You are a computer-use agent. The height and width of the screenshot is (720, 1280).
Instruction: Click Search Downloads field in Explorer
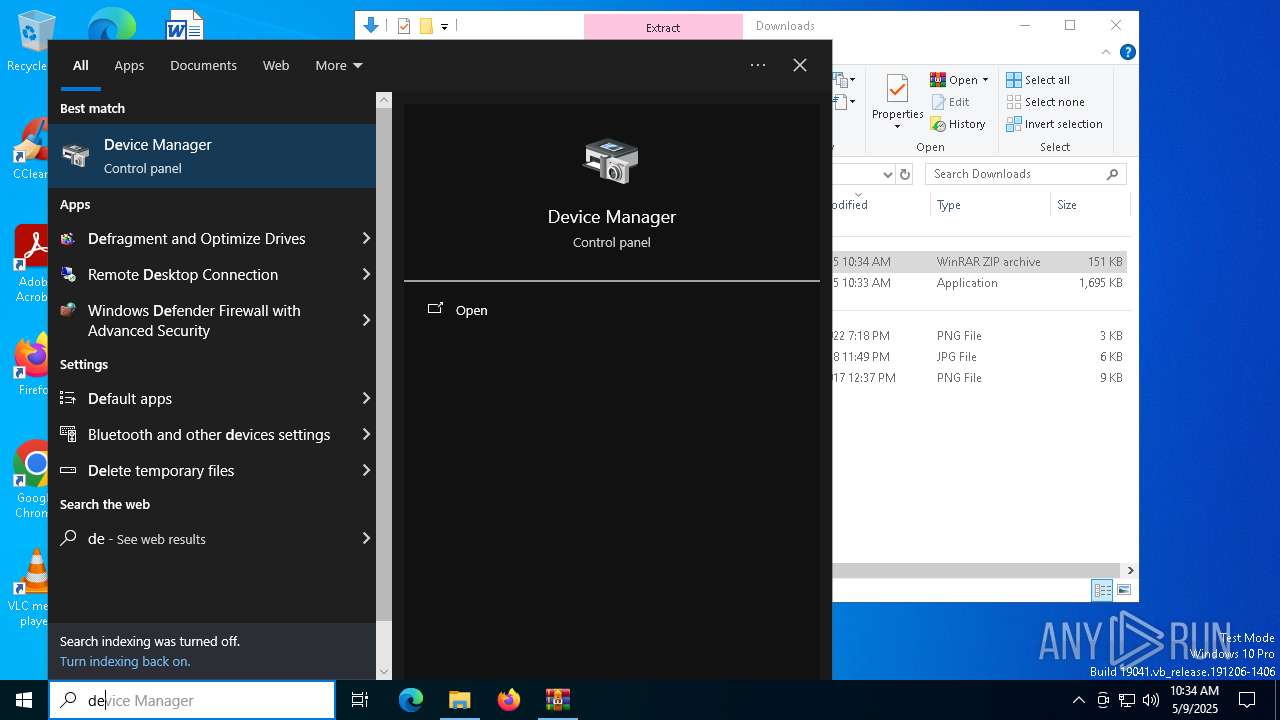pos(1026,174)
